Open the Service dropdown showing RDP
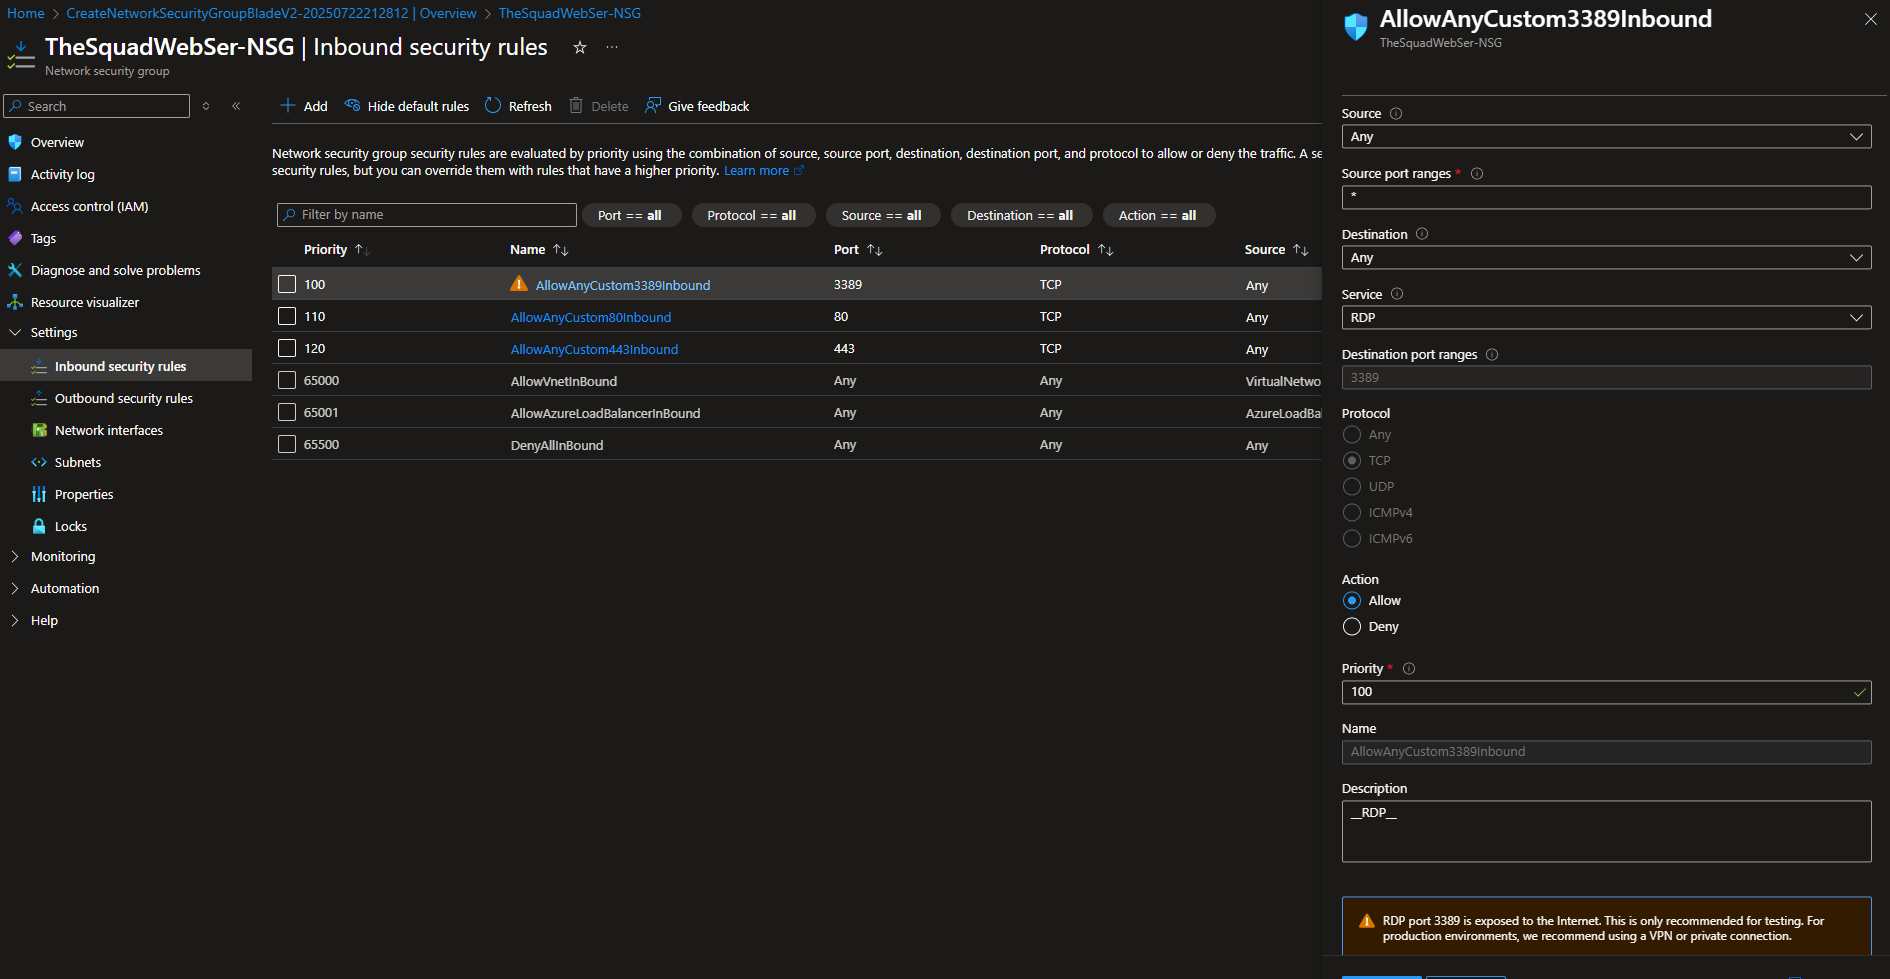The image size is (1890, 979). [x=1606, y=318]
